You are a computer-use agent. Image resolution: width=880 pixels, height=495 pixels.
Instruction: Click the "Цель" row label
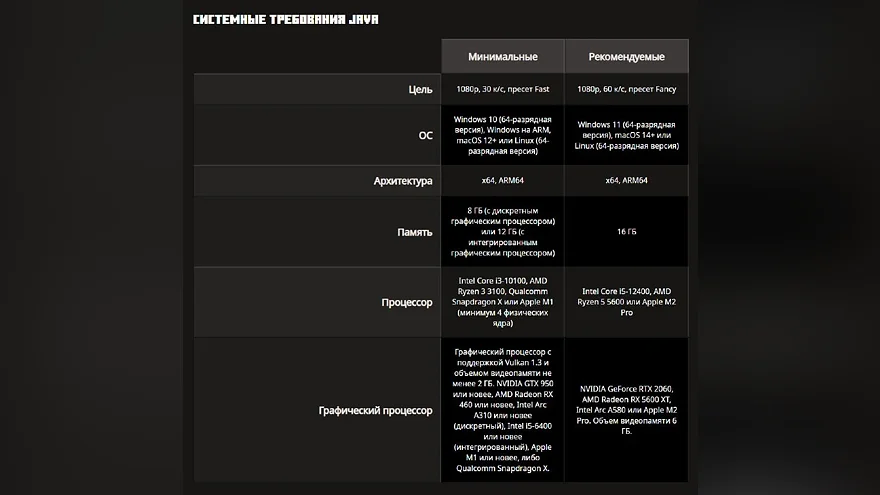click(x=420, y=89)
